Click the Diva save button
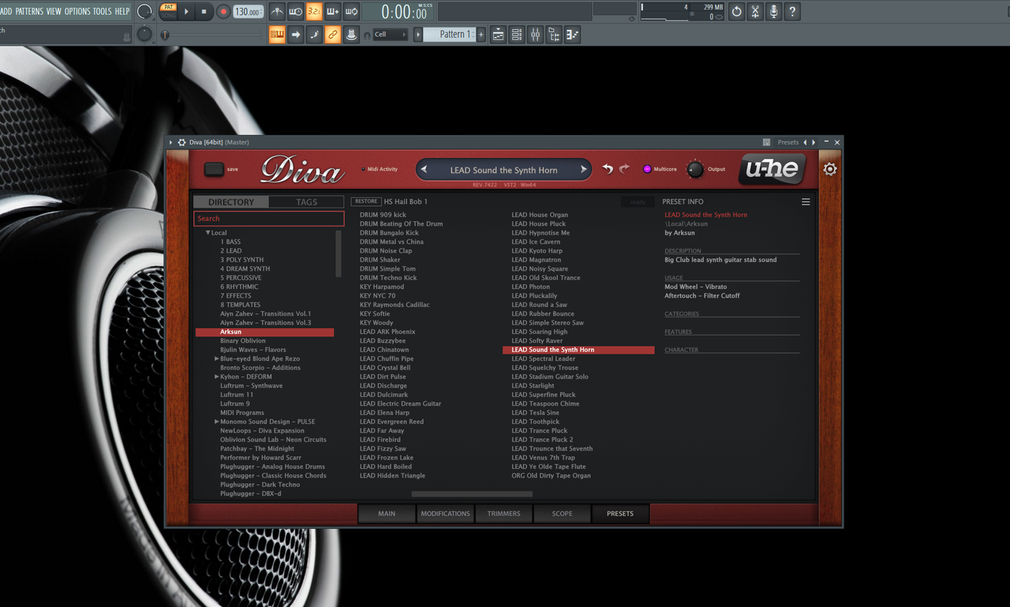 (x=214, y=169)
